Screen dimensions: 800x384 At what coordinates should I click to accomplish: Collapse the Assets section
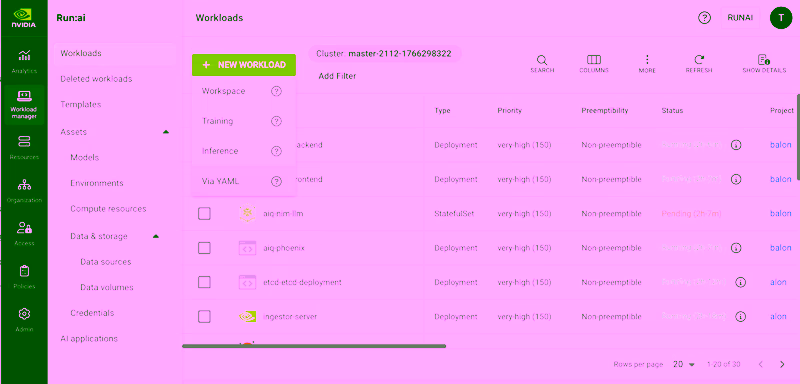pyautogui.click(x=165, y=132)
